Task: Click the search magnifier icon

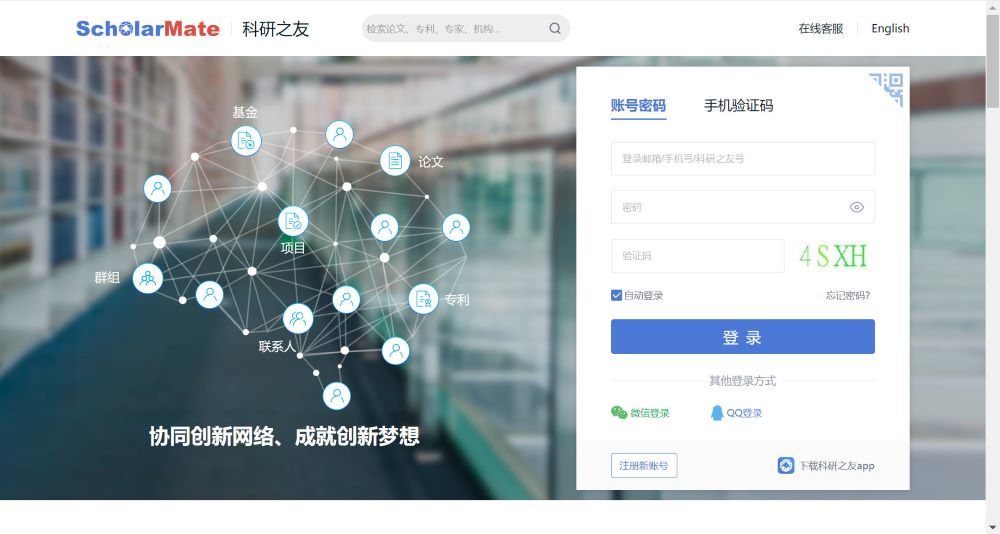Action: [x=555, y=29]
